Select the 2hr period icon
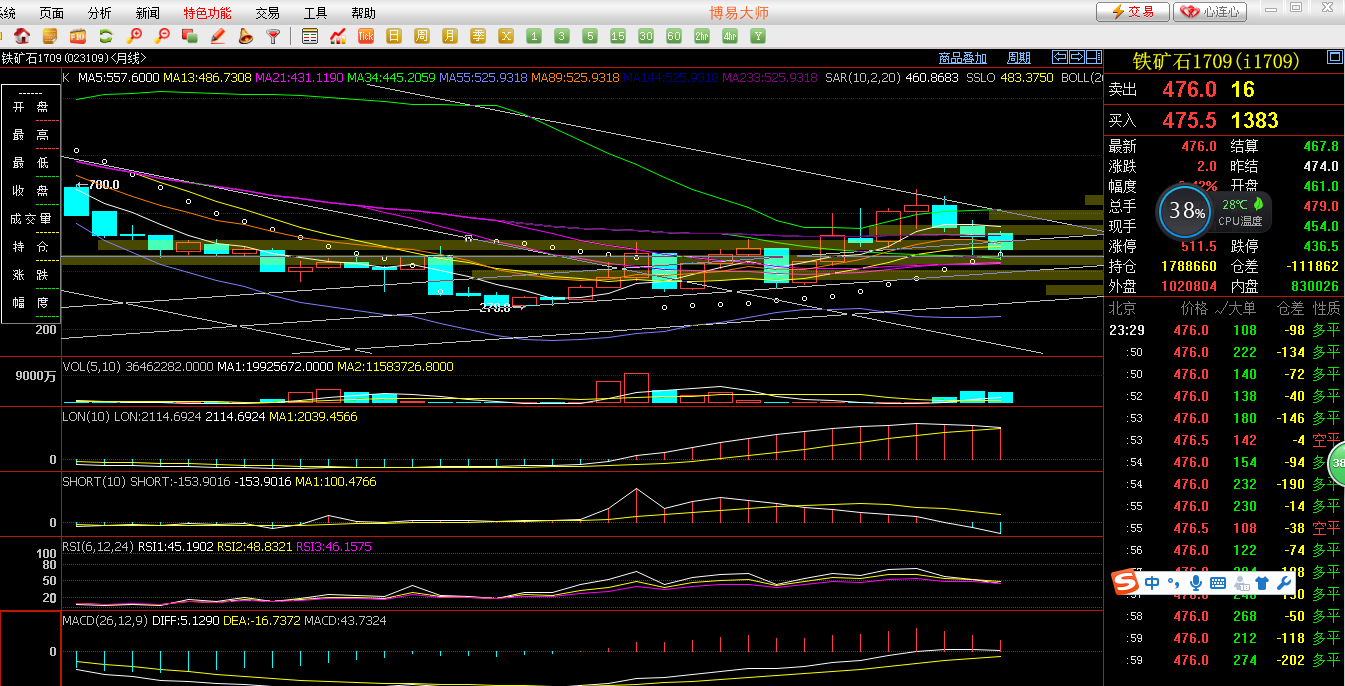Screen dimensions: 1345x686 (702, 36)
